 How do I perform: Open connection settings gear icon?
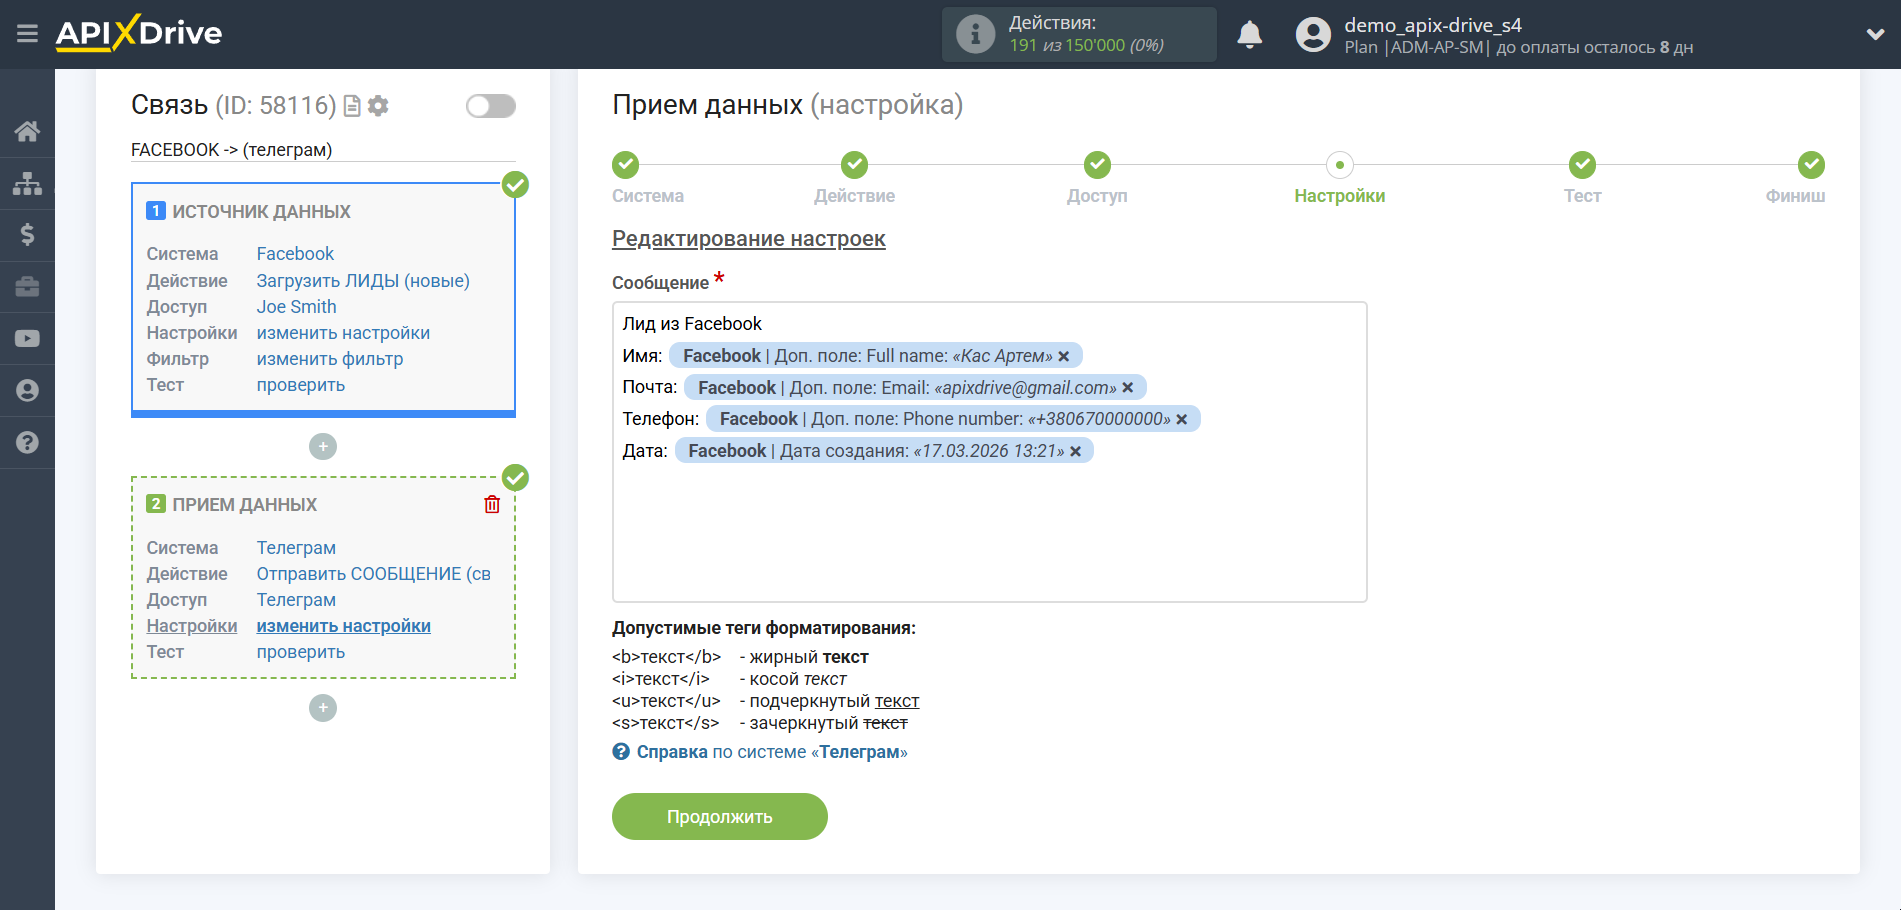click(378, 106)
